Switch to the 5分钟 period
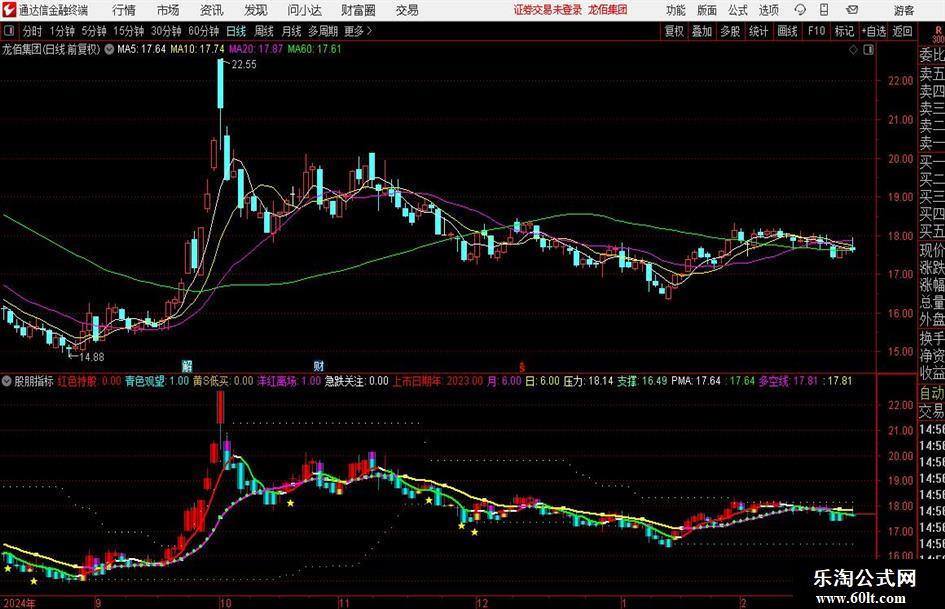This screenshot has height=609, width=945. click(x=93, y=31)
